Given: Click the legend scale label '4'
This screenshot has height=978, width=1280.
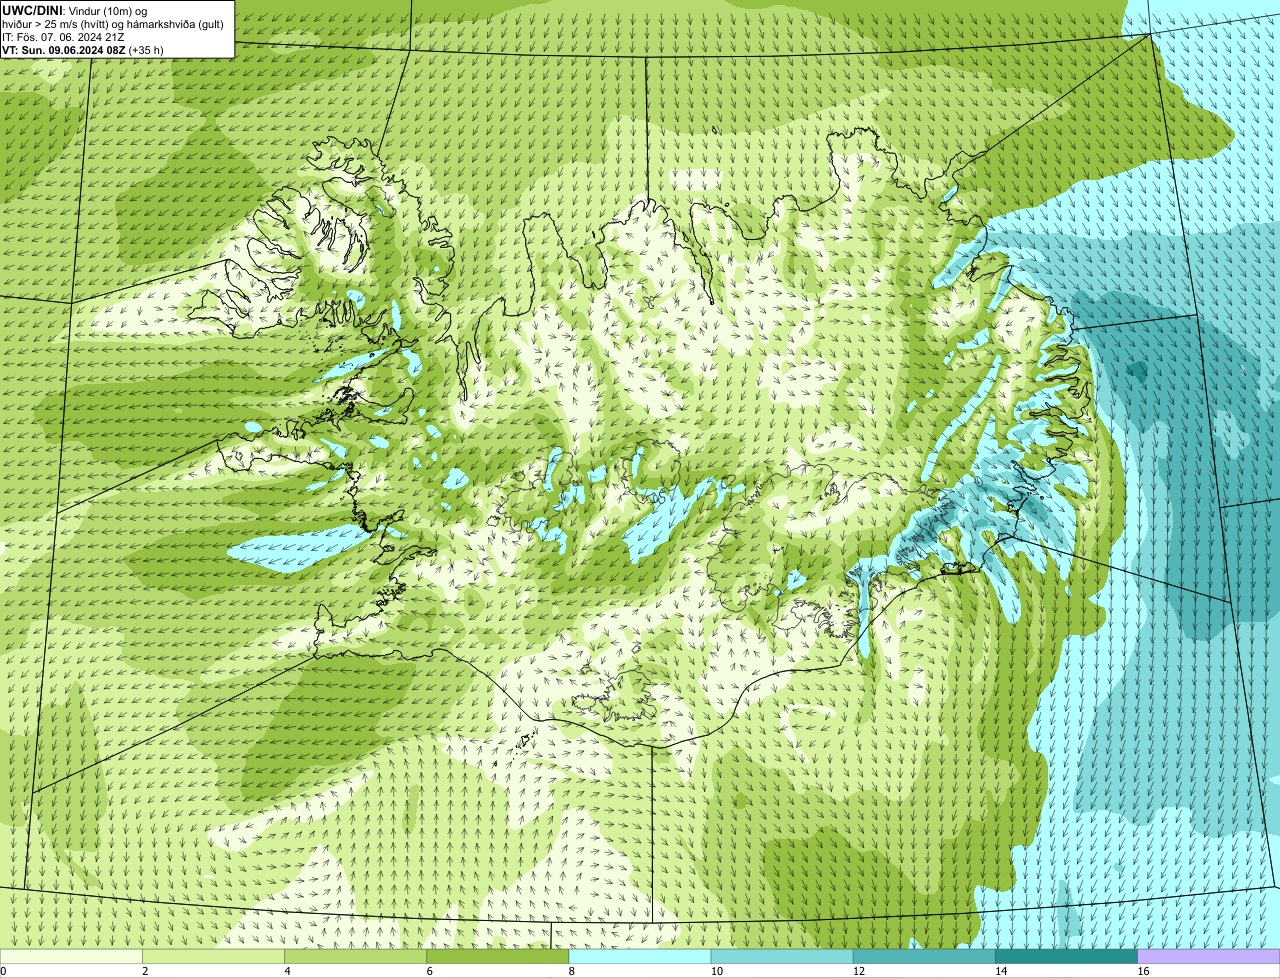Looking at the screenshot, I should [287, 971].
